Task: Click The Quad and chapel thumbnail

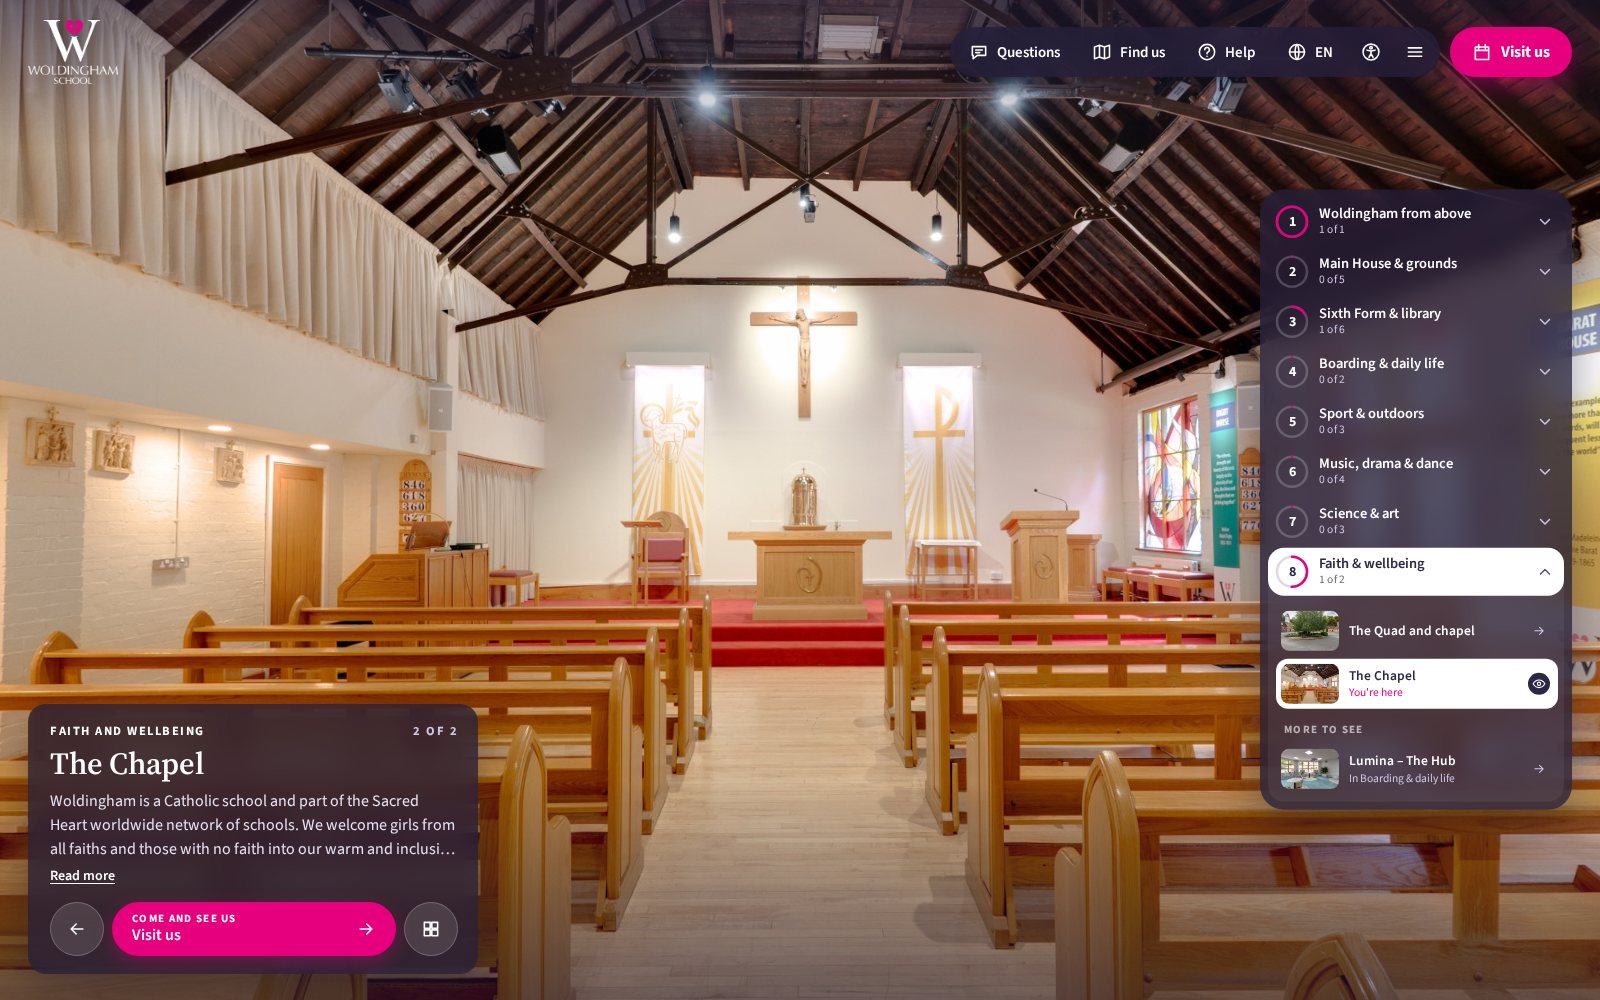Action: click(x=1310, y=631)
